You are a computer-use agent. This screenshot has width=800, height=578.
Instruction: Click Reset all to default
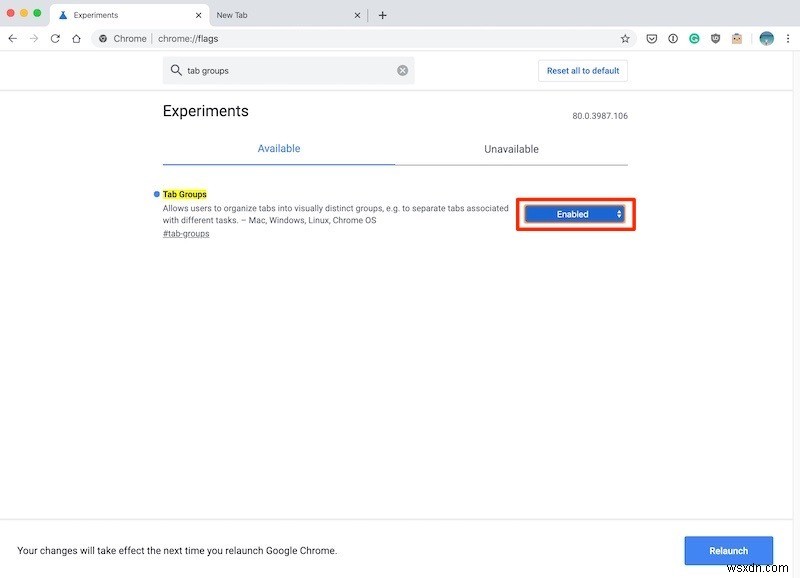(x=583, y=70)
